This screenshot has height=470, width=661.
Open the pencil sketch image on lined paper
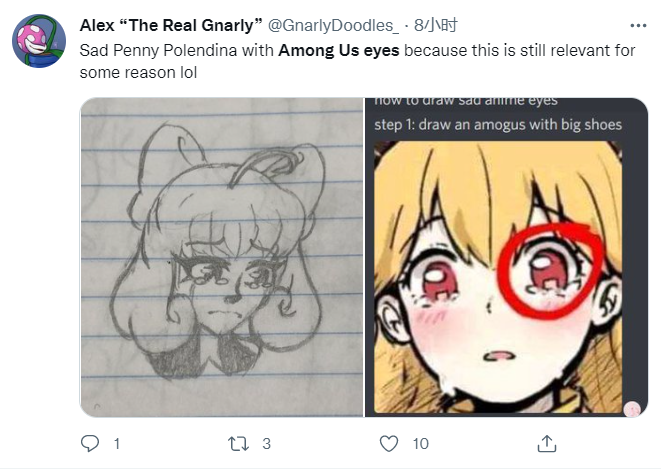[x=221, y=257]
